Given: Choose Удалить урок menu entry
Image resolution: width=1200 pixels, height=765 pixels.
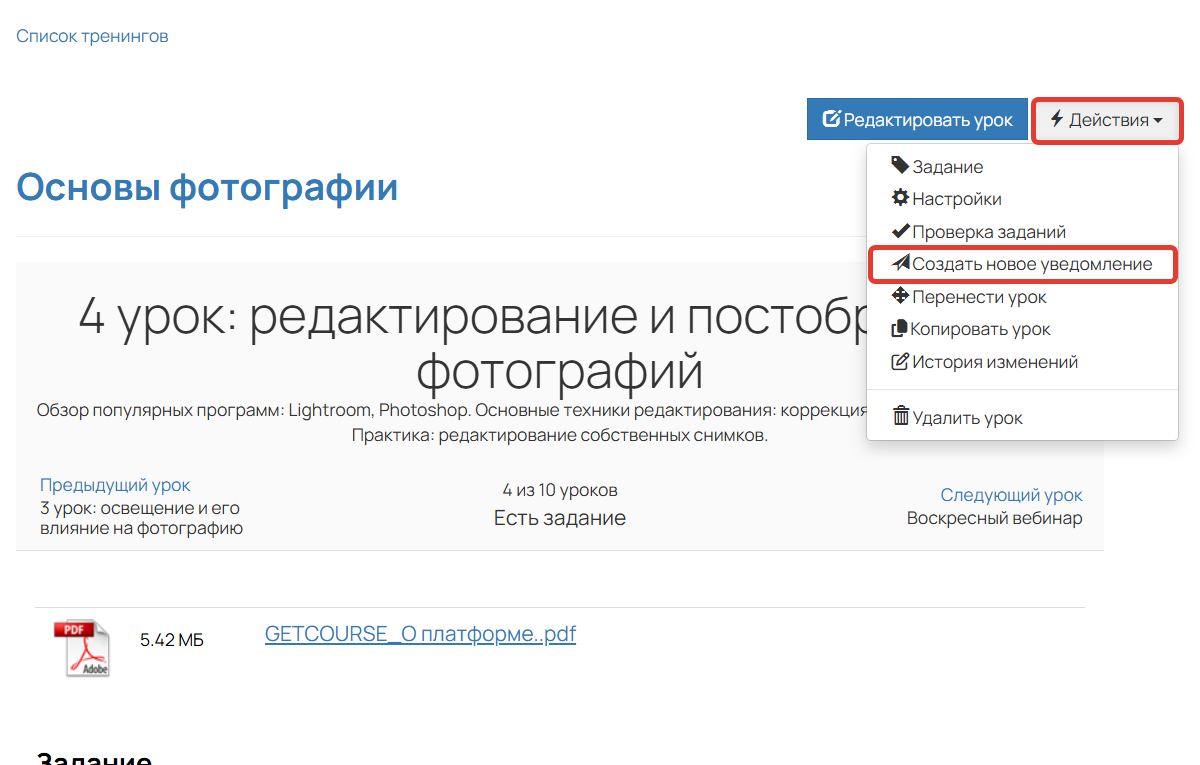Looking at the screenshot, I should [1022, 418].
